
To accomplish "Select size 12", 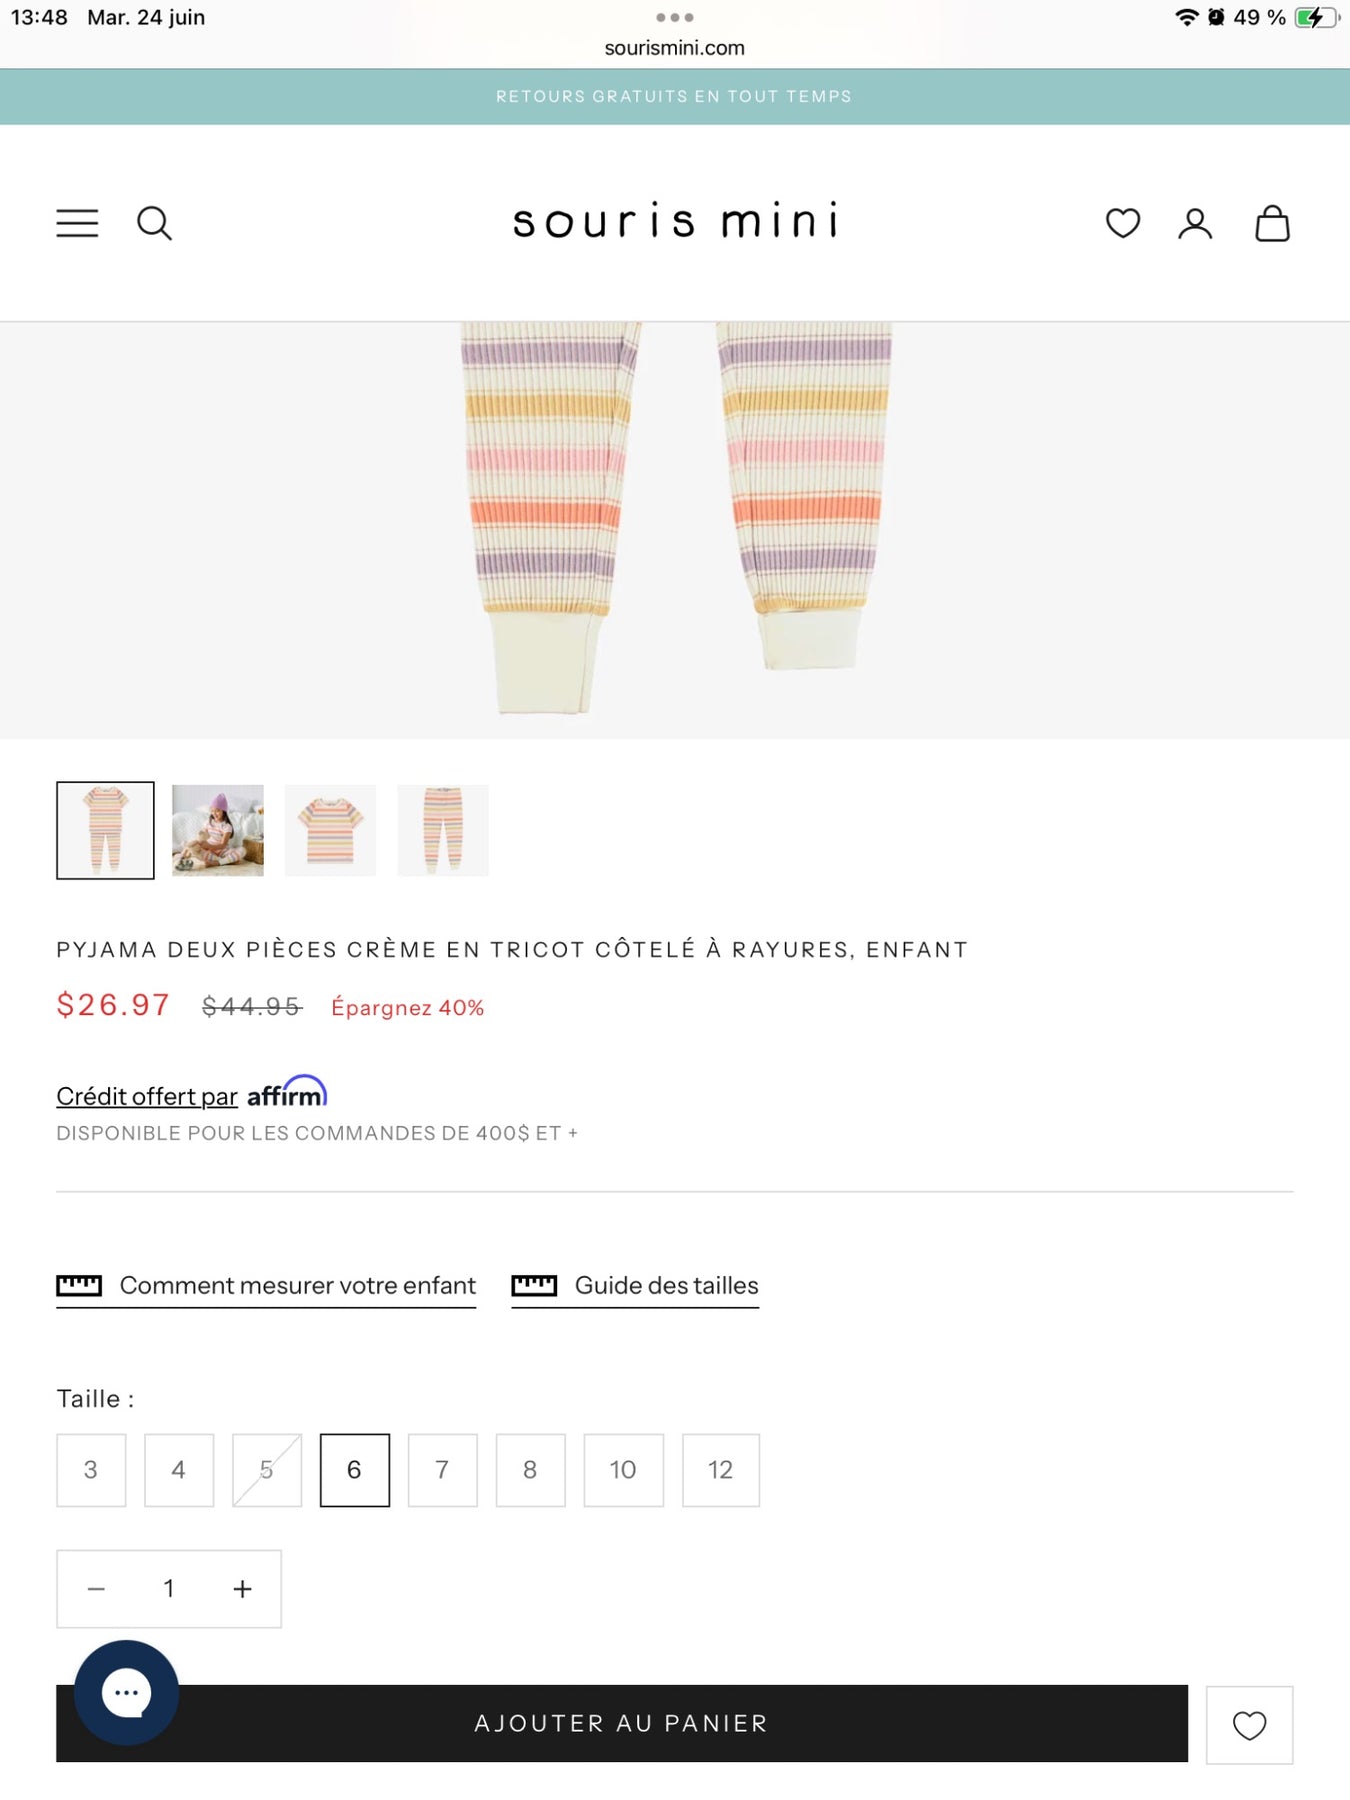I will tap(721, 1470).
